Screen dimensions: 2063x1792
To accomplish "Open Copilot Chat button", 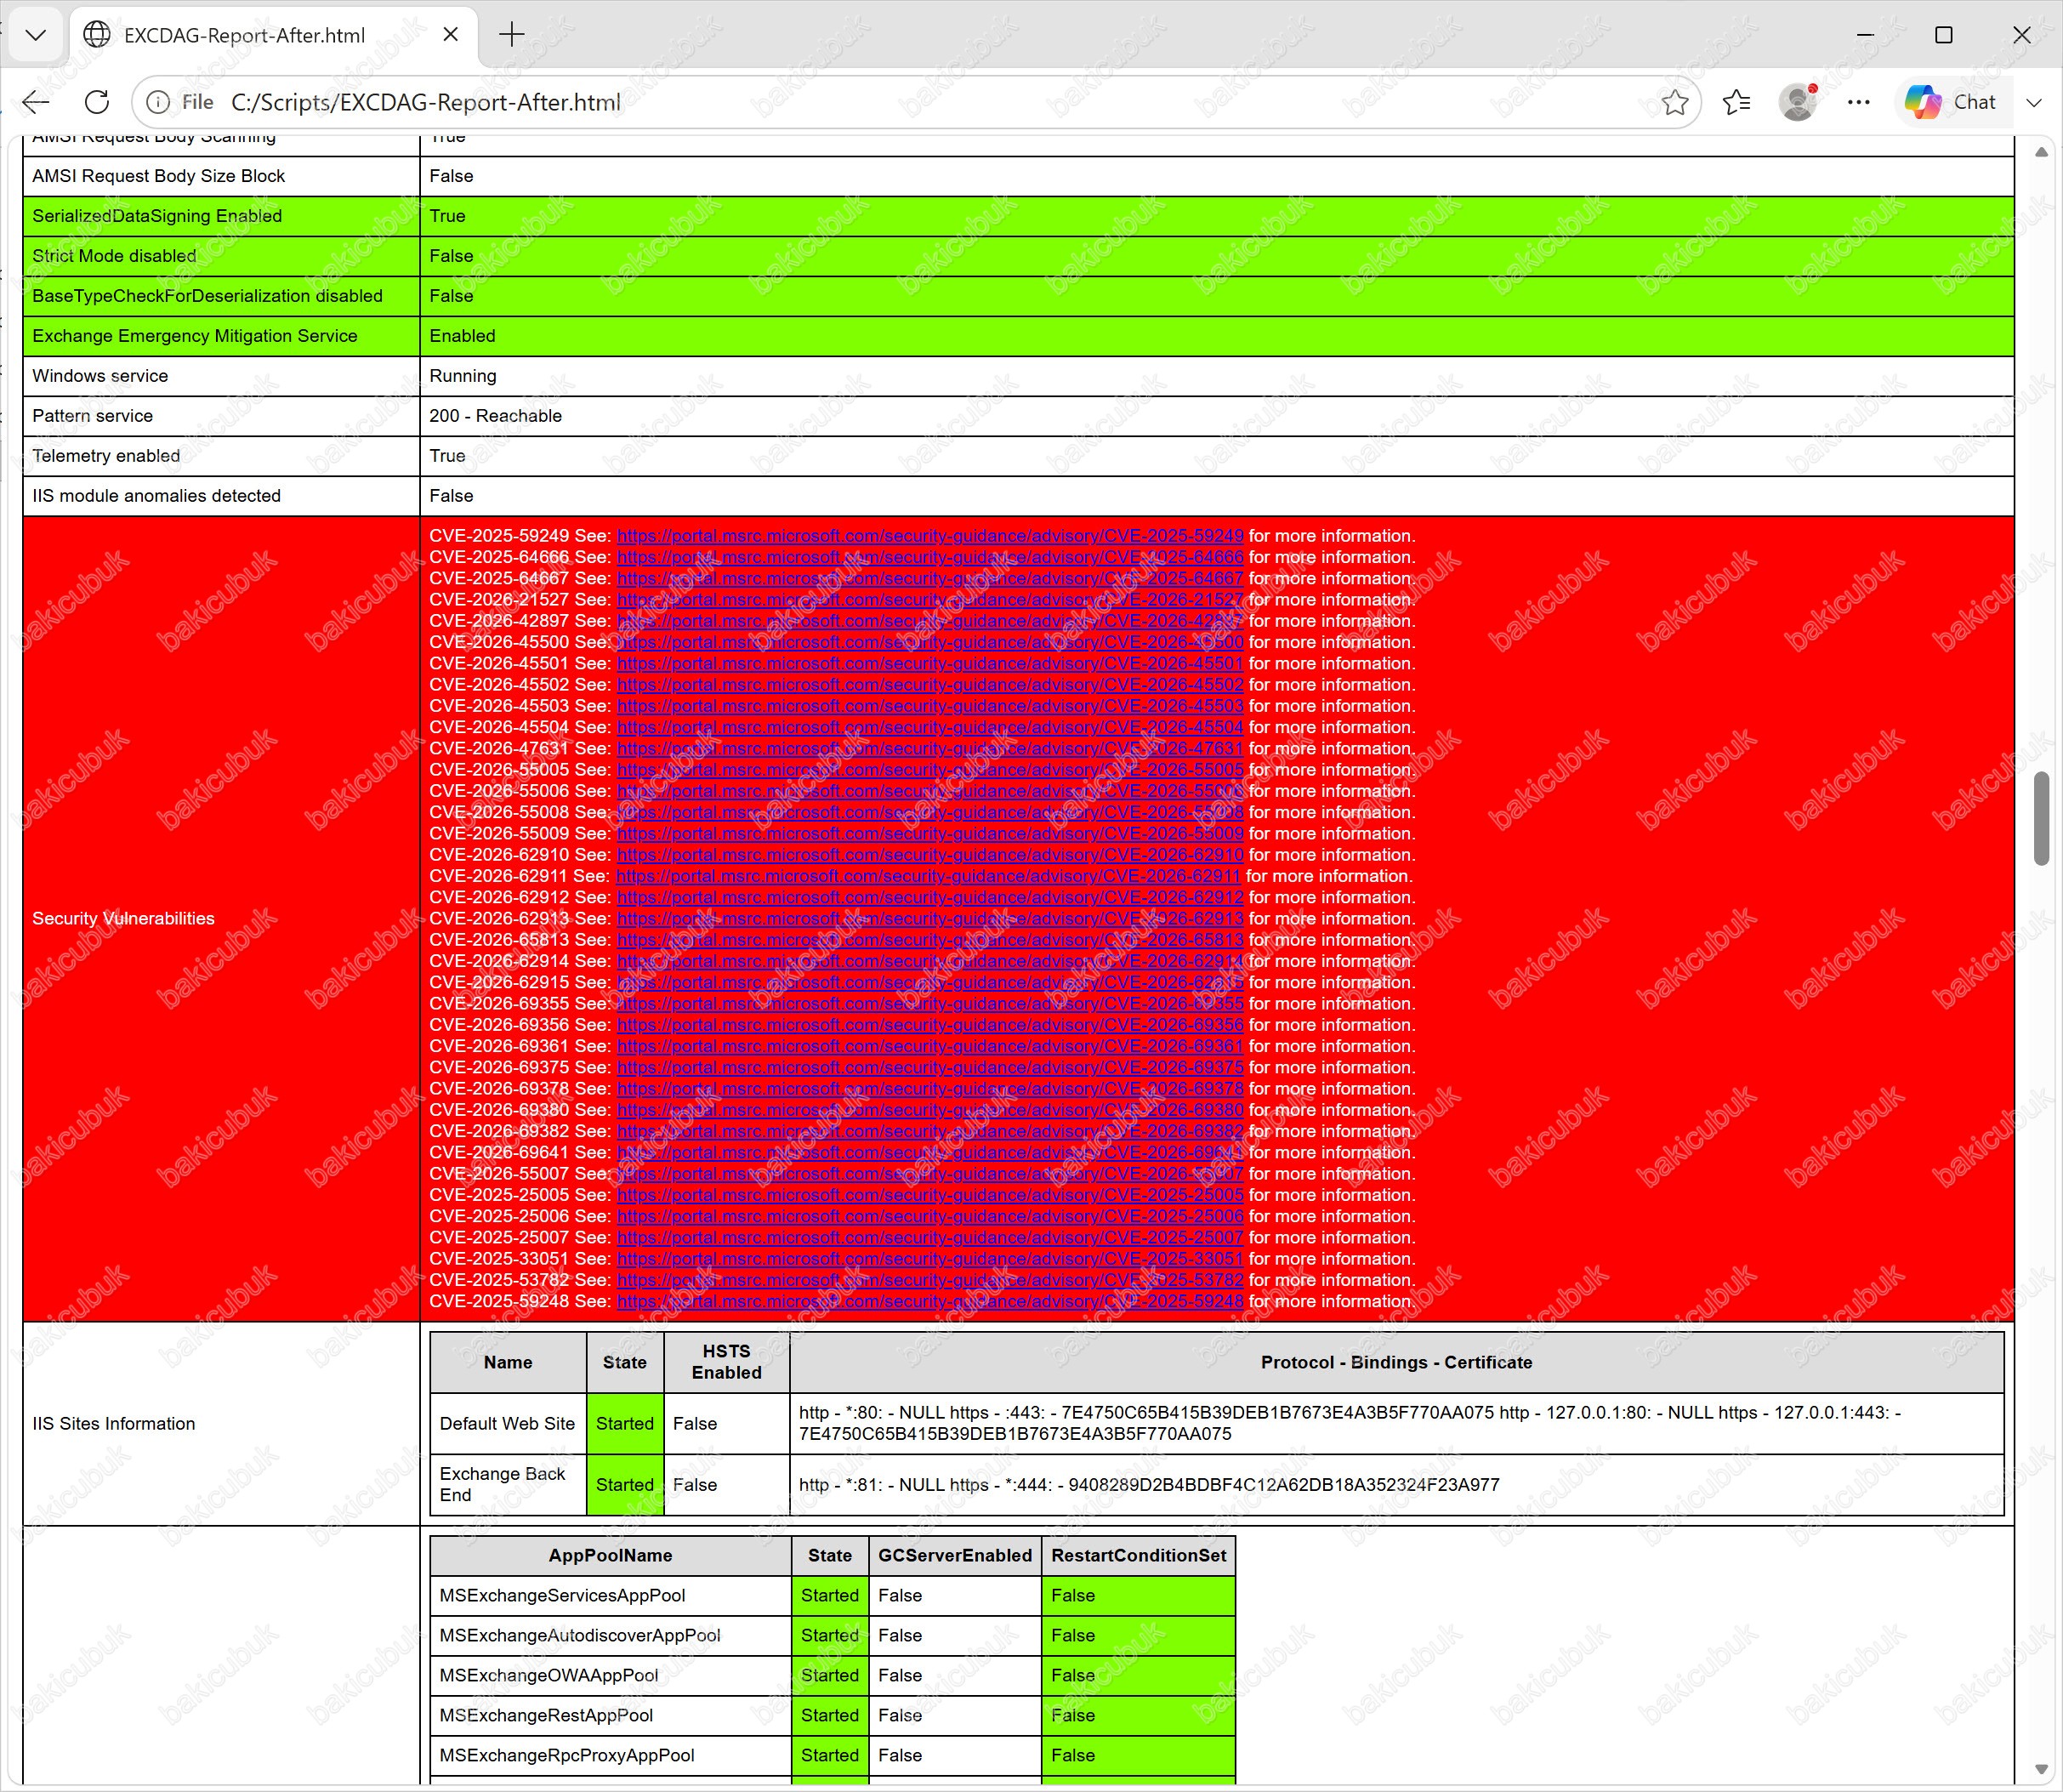I will tap(1951, 102).
